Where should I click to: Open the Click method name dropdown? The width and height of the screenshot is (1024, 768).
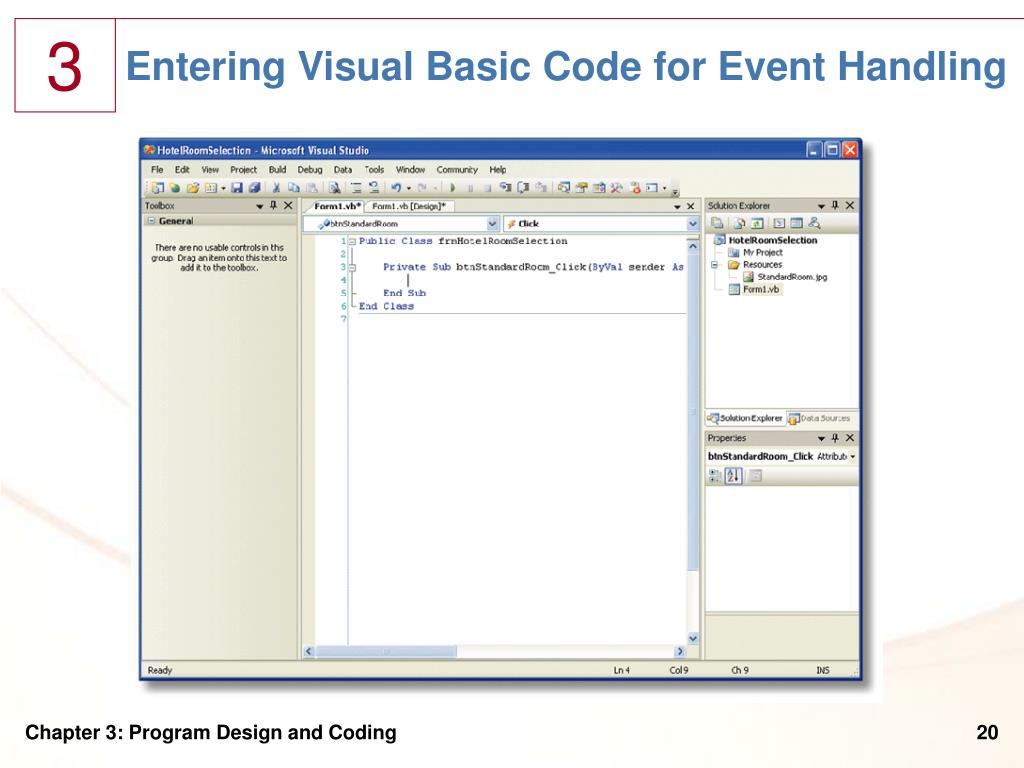[x=692, y=223]
